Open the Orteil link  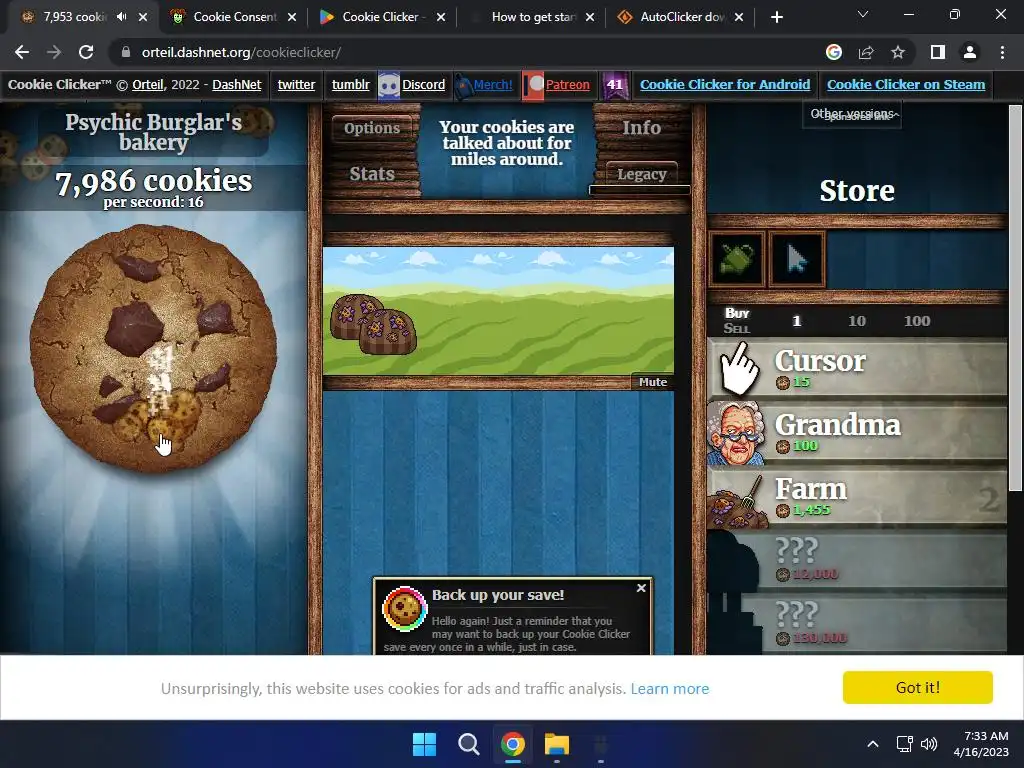148,84
